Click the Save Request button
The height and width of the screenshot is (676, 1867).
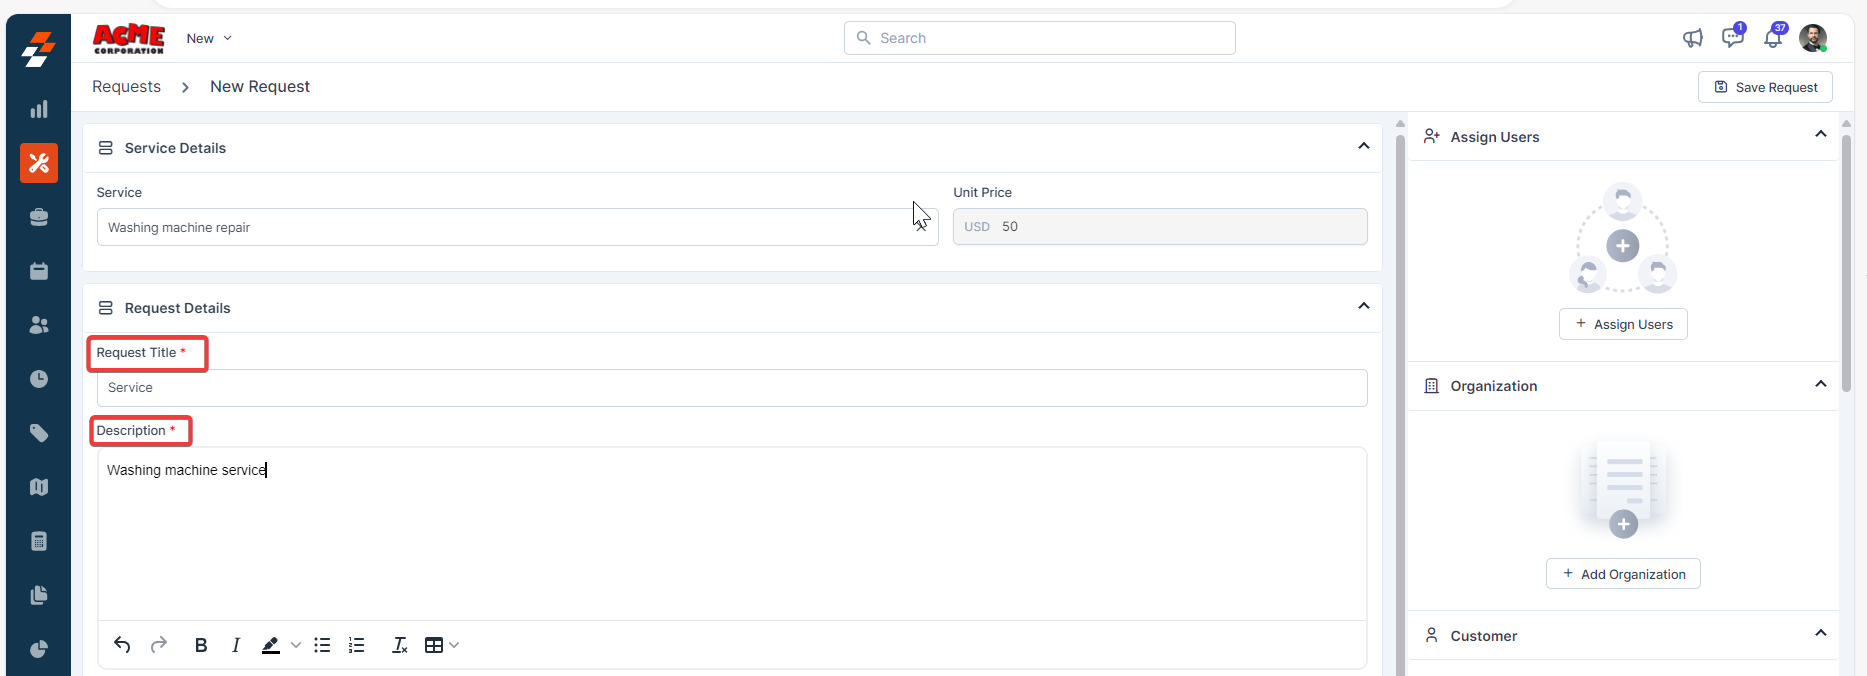(1765, 87)
